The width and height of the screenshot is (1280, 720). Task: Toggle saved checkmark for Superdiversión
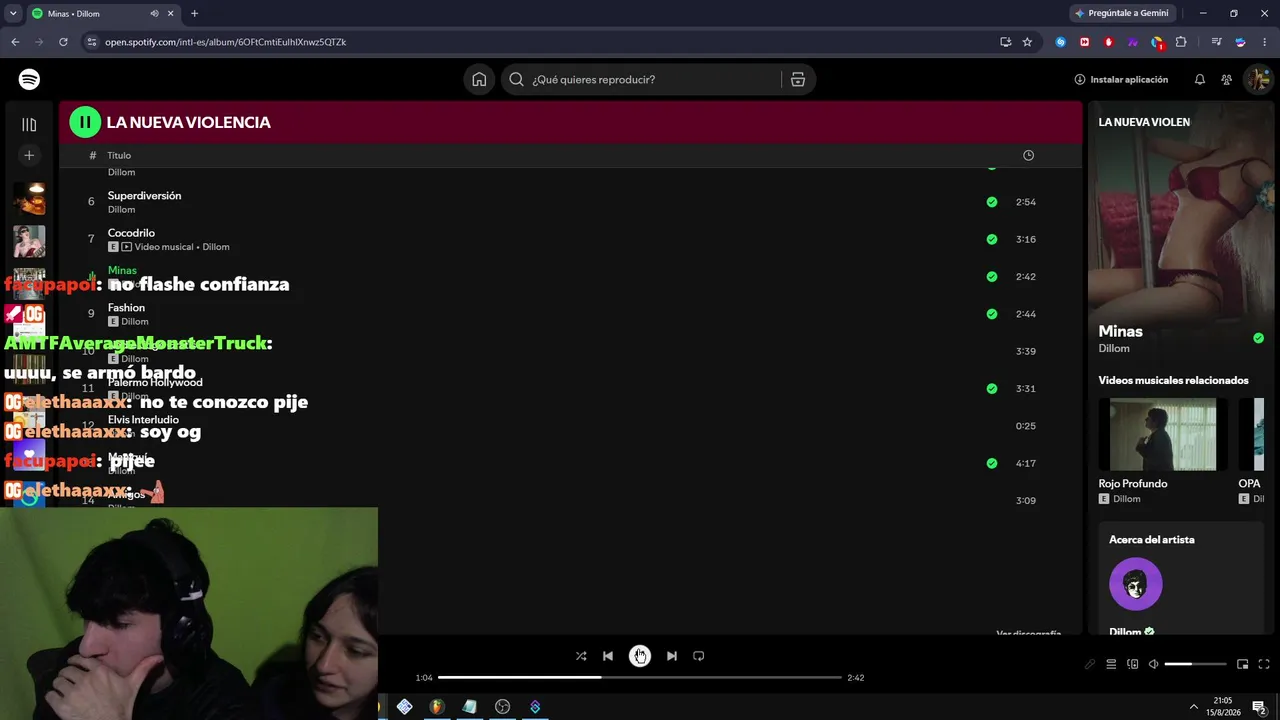pyautogui.click(x=992, y=202)
